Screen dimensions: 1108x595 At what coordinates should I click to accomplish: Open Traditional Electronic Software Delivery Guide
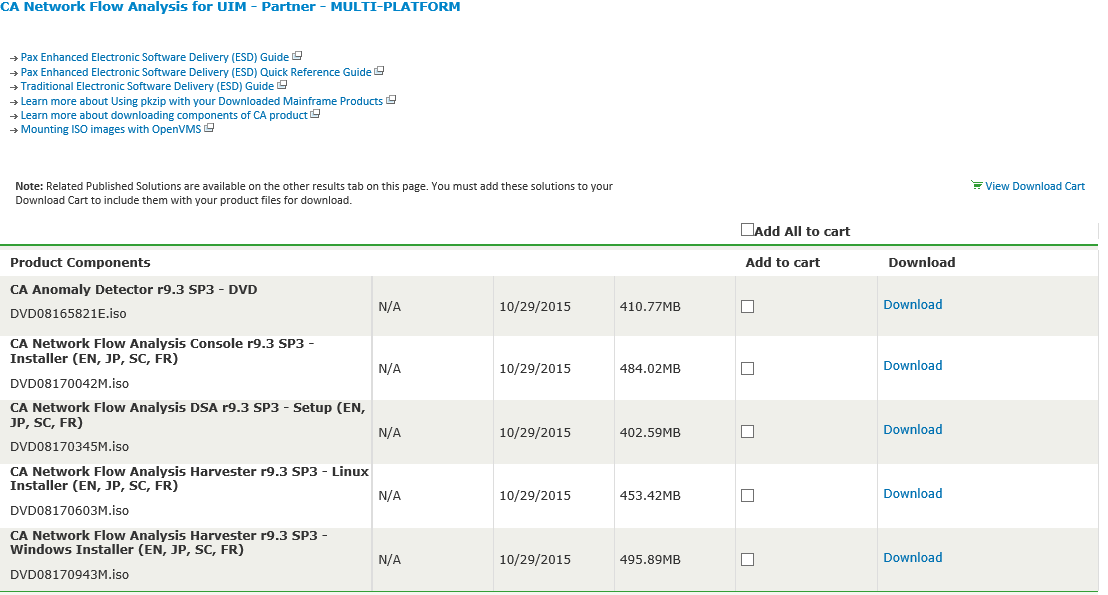tap(147, 86)
